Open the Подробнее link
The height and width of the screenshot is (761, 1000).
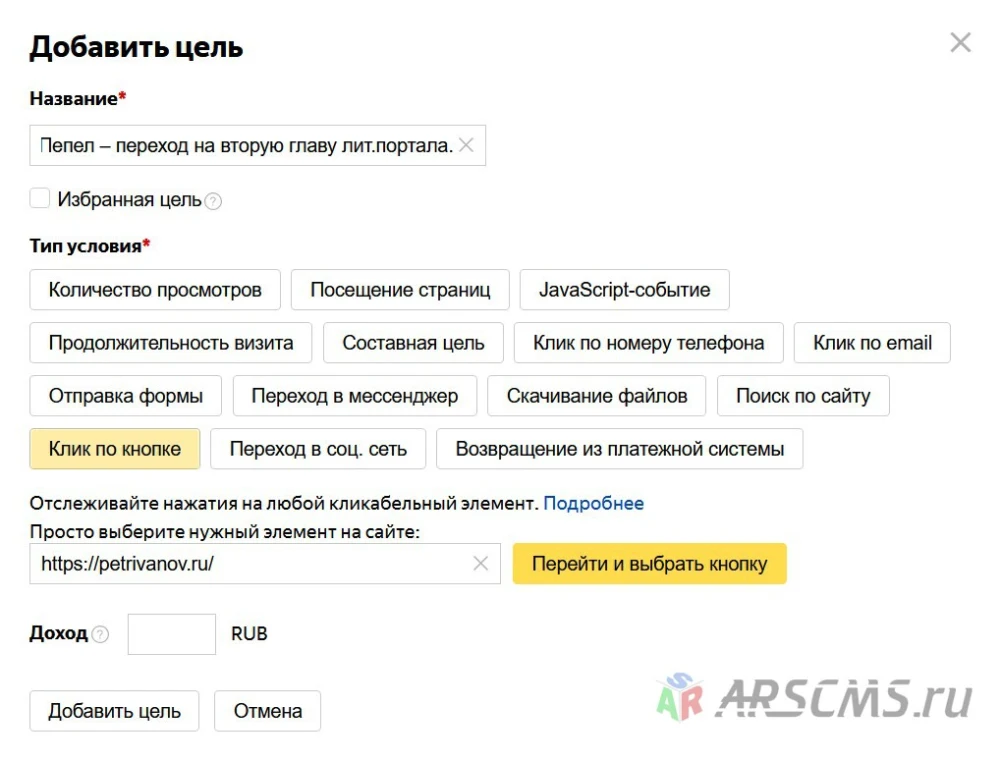pos(593,503)
